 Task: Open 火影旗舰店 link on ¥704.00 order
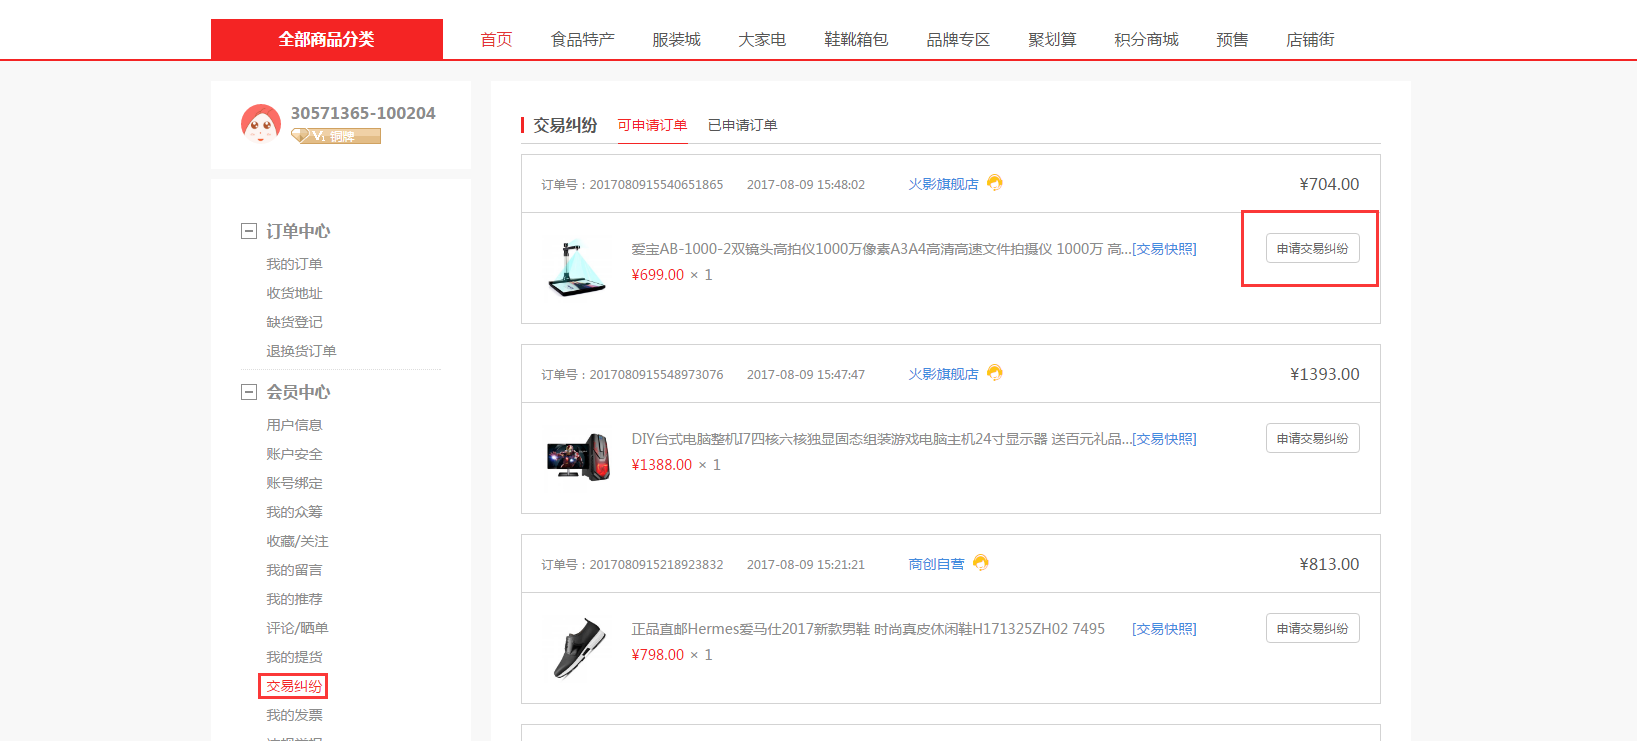[943, 184]
